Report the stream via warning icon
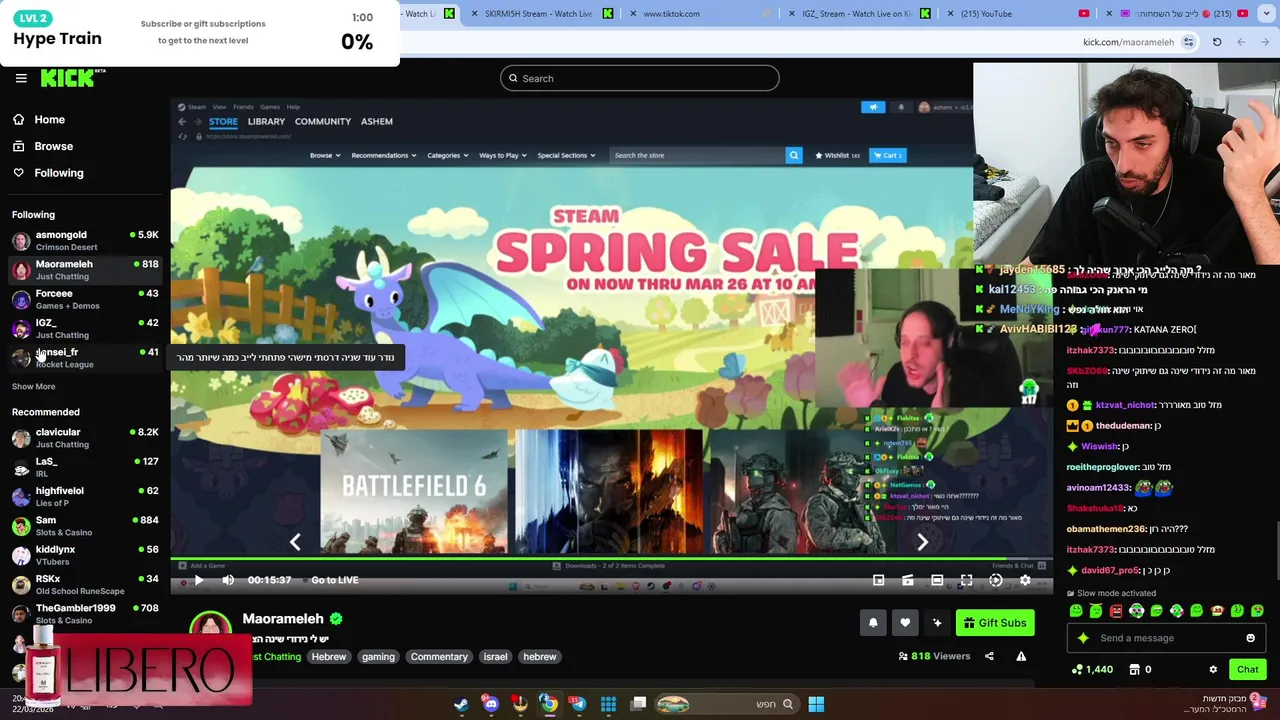The height and width of the screenshot is (720, 1280). pyautogui.click(x=1021, y=656)
